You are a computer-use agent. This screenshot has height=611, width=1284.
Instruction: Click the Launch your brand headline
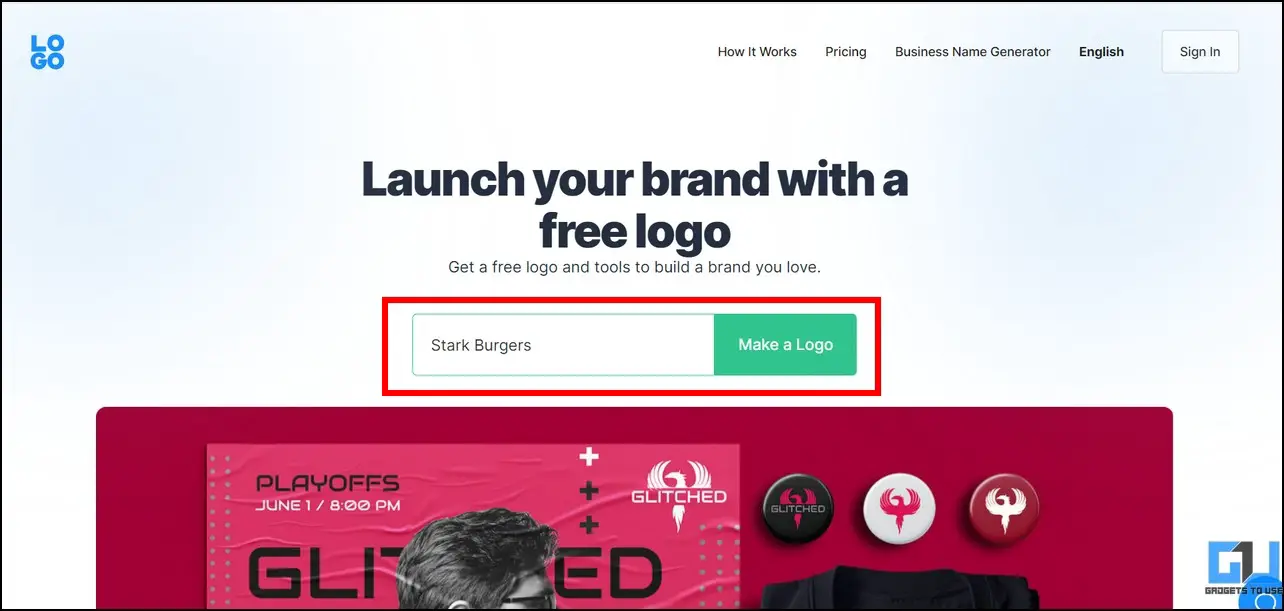[634, 205]
